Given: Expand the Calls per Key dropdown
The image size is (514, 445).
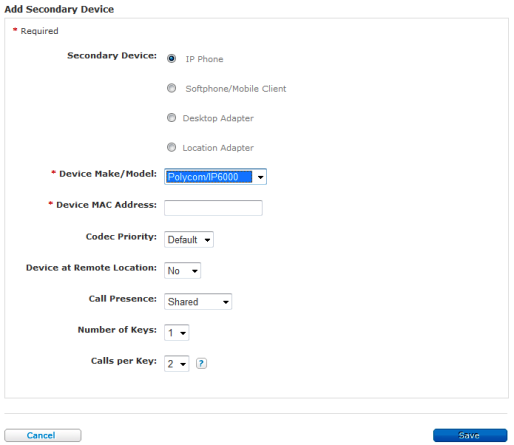Looking at the screenshot, I should (x=177, y=364).
